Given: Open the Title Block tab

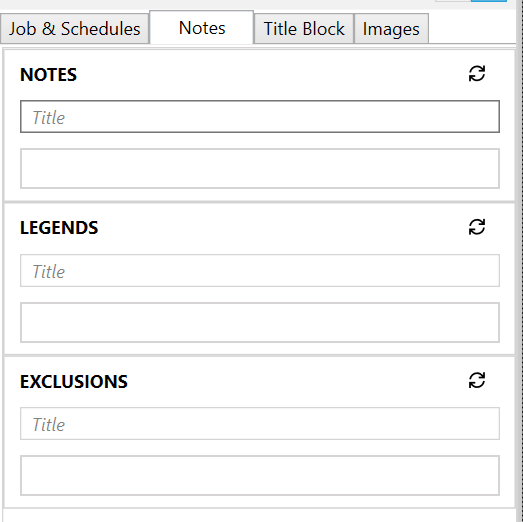Looking at the screenshot, I should [304, 29].
